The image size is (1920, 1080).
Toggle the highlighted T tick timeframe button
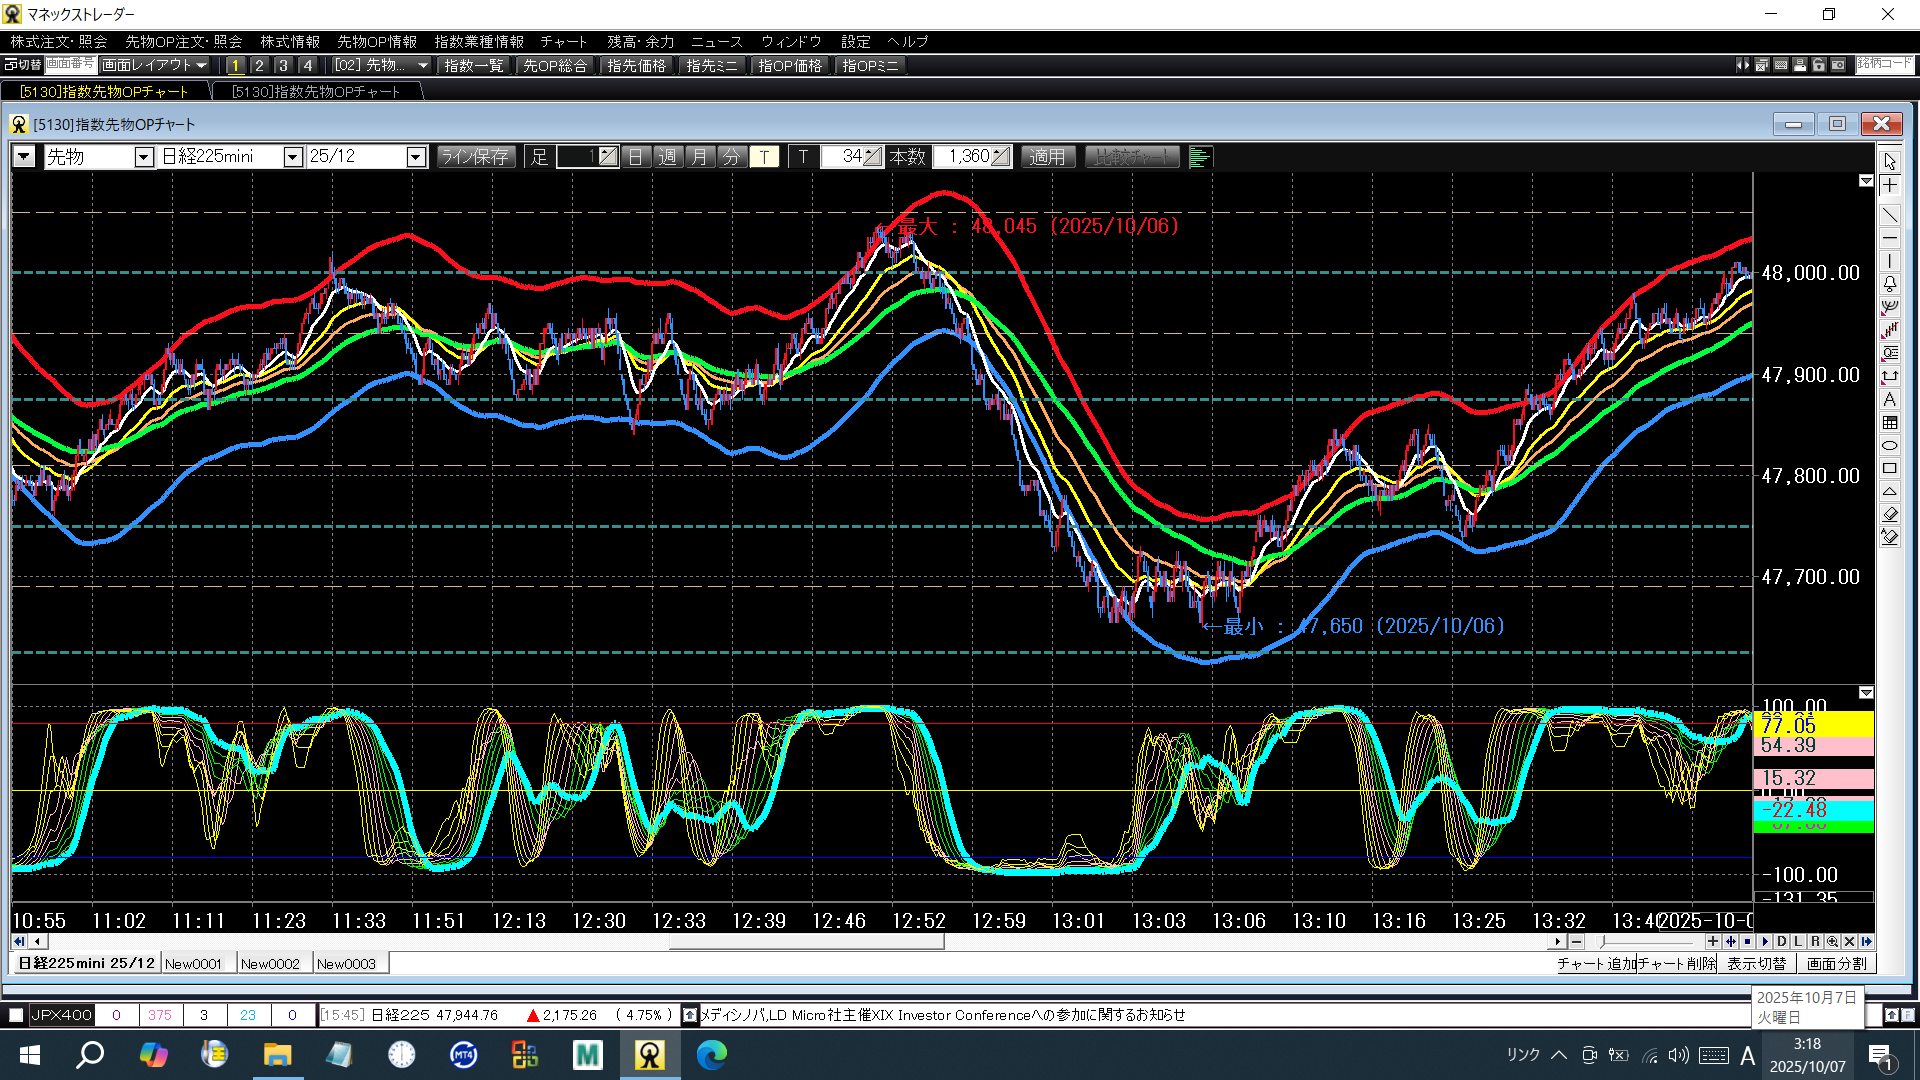click(x=764, y=157)
